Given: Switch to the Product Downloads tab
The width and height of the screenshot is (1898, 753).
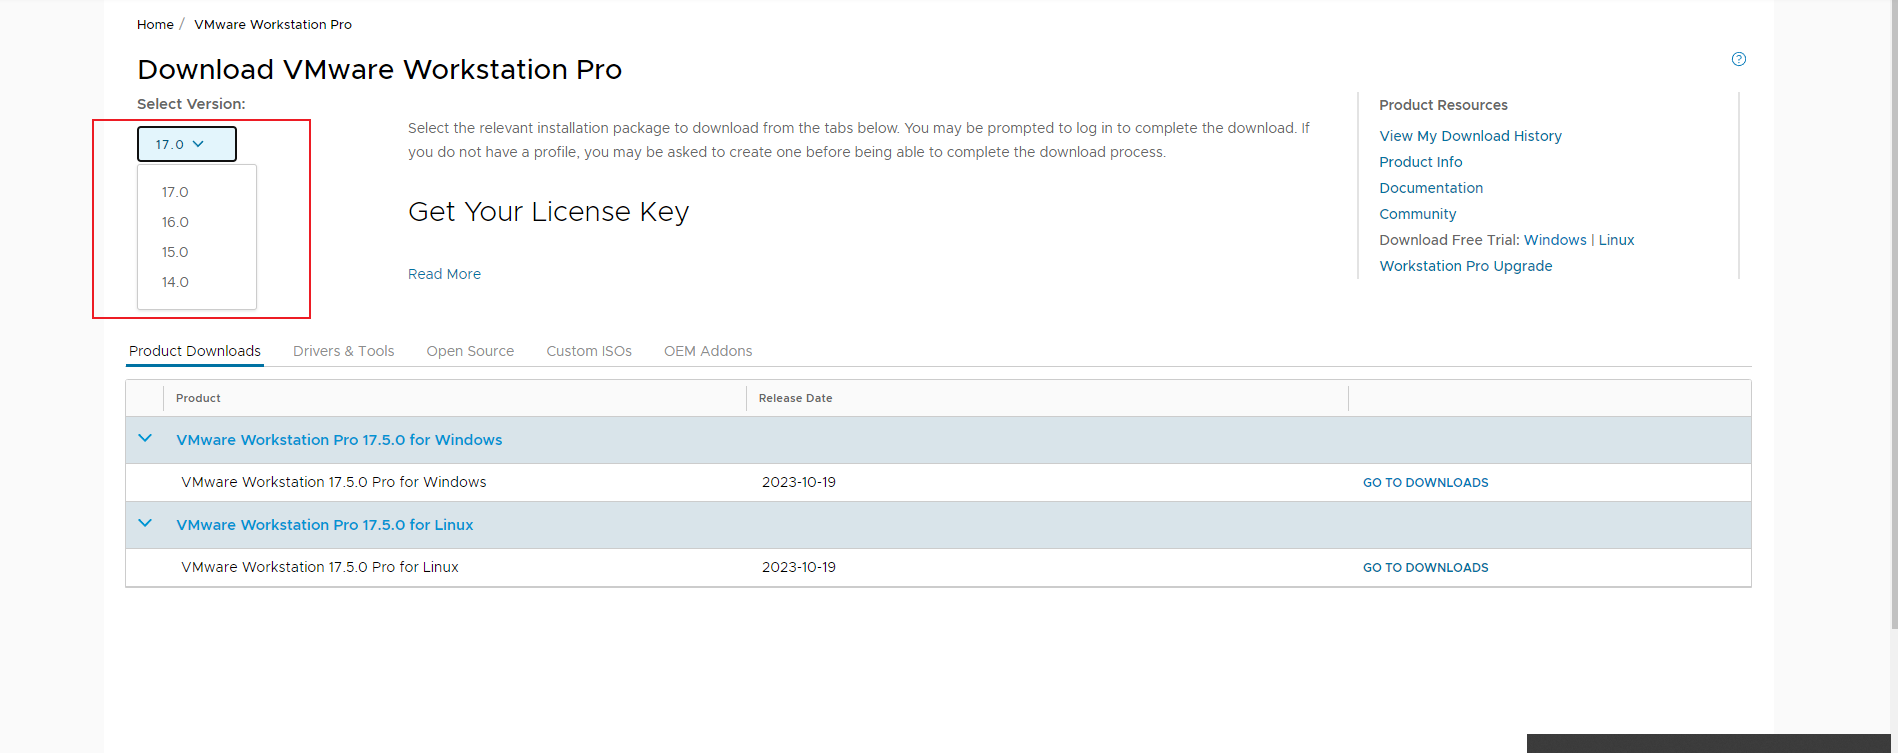Looking at the screenshot, I should point(195,351).
